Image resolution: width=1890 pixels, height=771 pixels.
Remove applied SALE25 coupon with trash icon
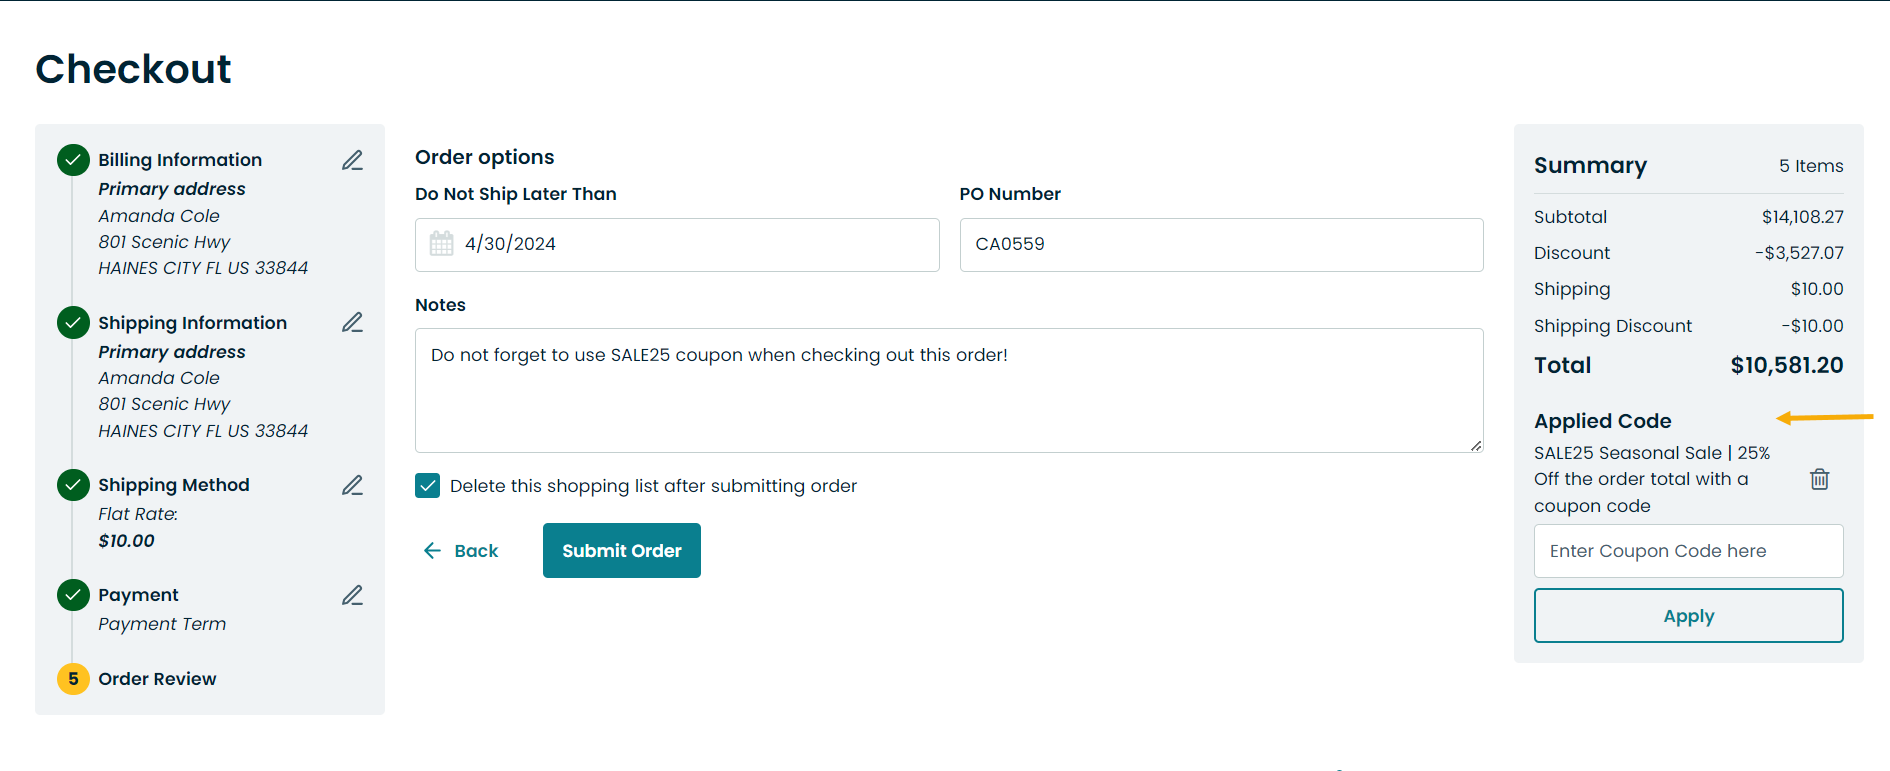pyautogui.click(x=1819, y=479)
